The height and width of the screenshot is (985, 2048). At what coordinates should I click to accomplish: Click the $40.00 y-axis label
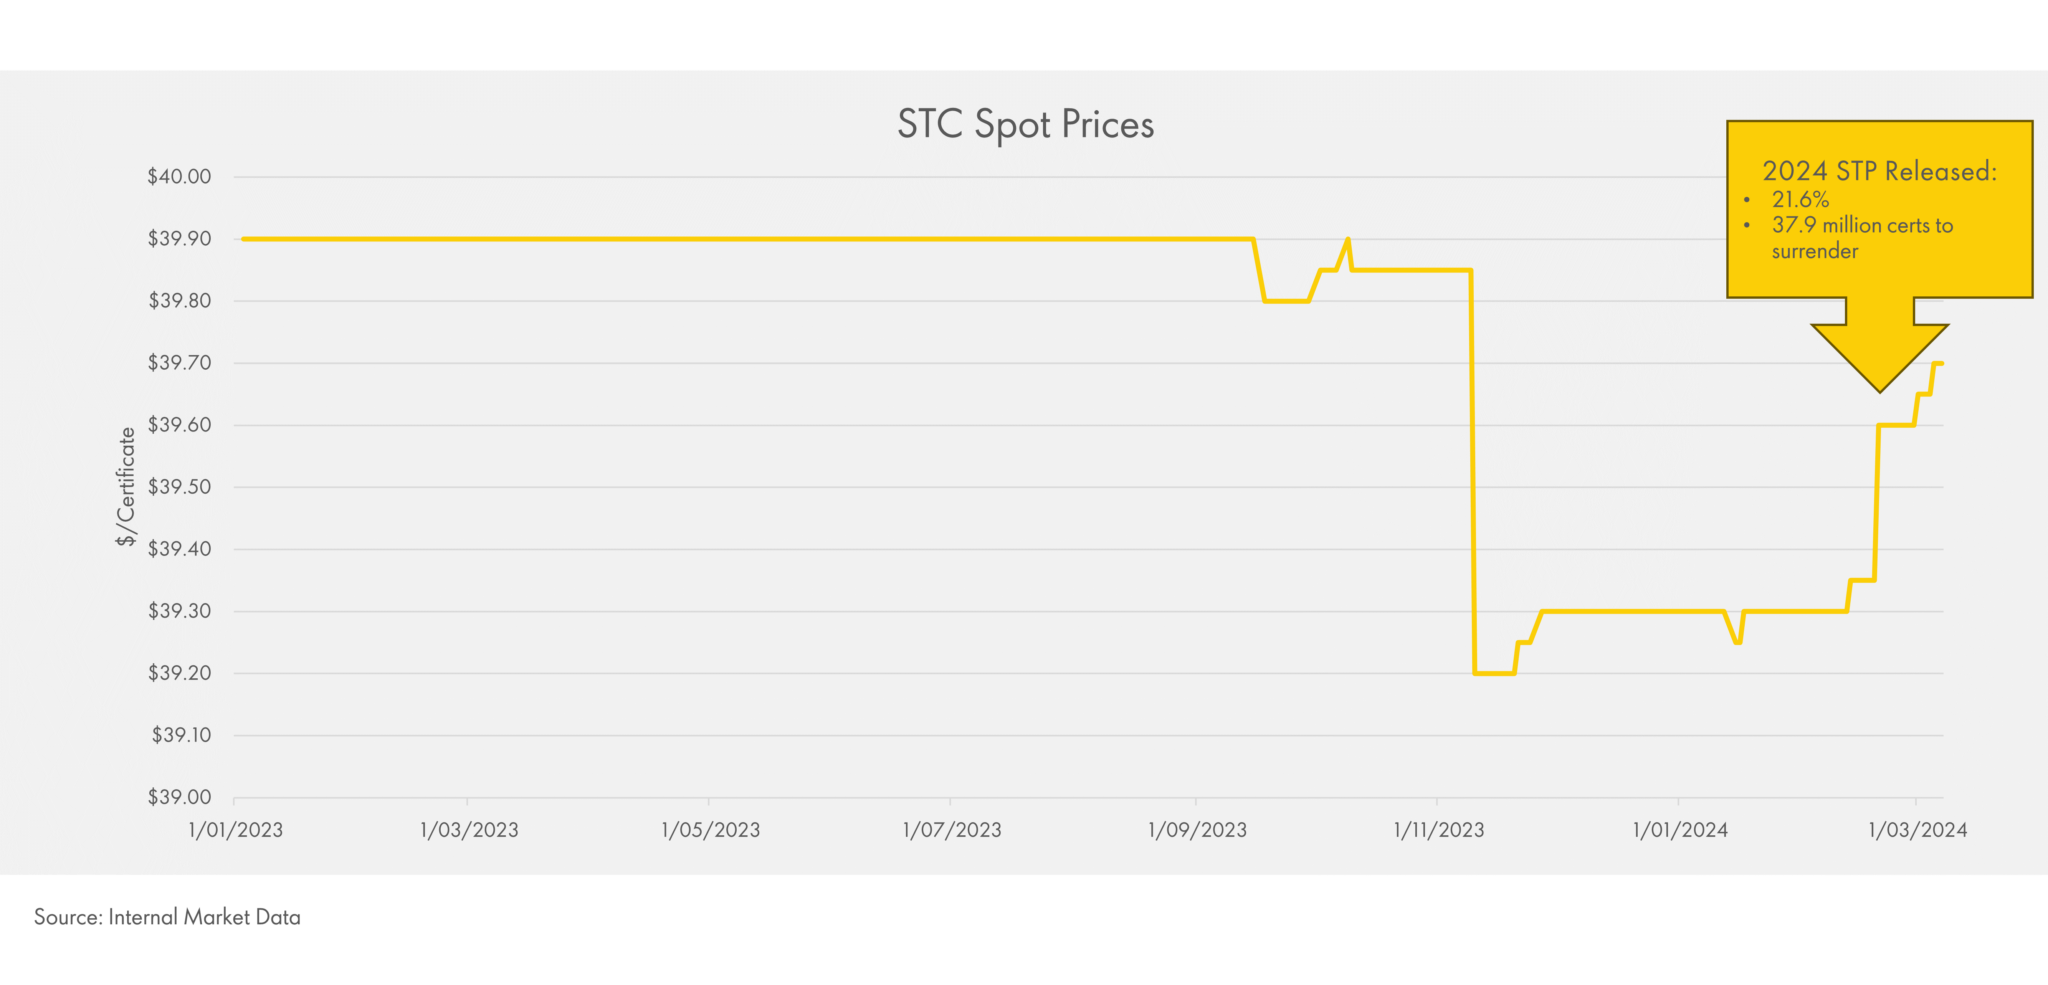click(x=180, y=177)
